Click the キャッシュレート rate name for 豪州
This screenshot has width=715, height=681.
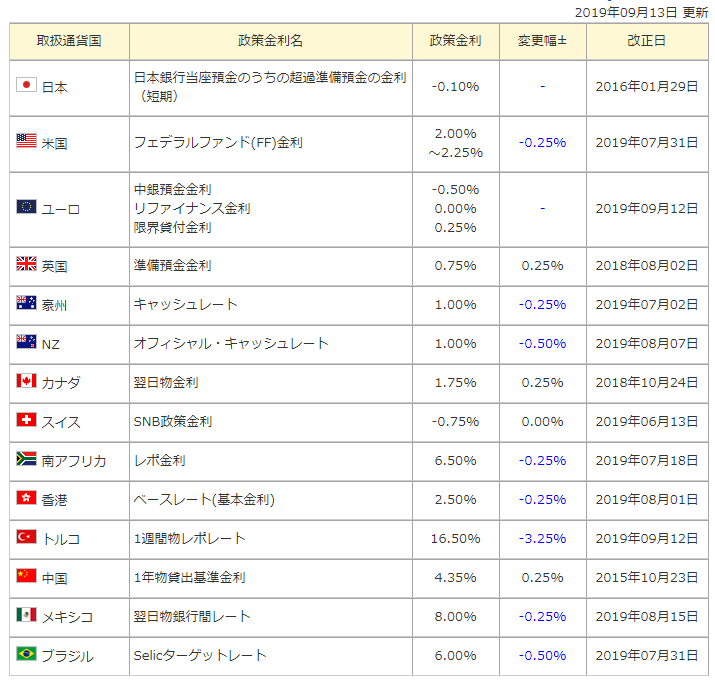pyautogui.click(x=186, y=304)
